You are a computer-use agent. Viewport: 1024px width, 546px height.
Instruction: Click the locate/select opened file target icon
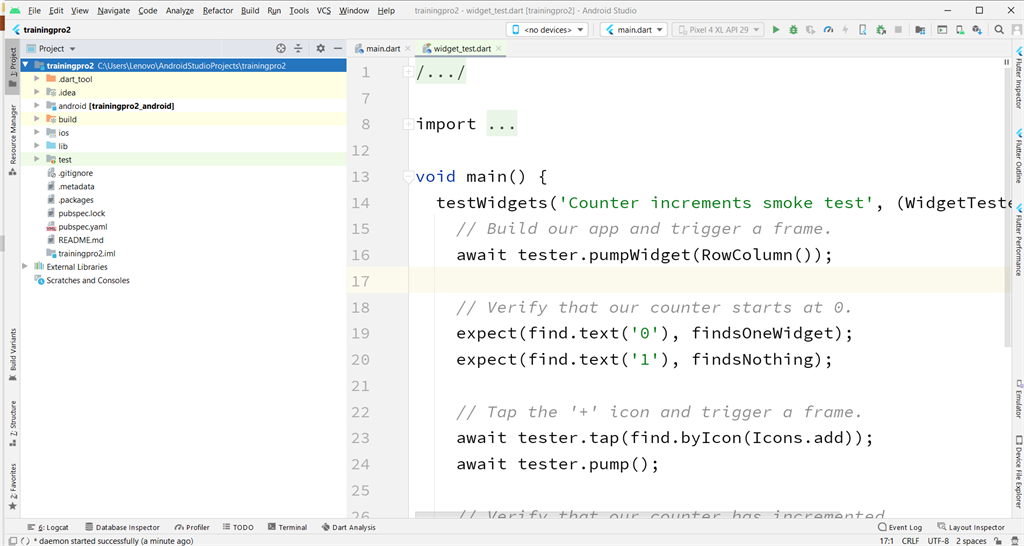(x=281, y=48)
